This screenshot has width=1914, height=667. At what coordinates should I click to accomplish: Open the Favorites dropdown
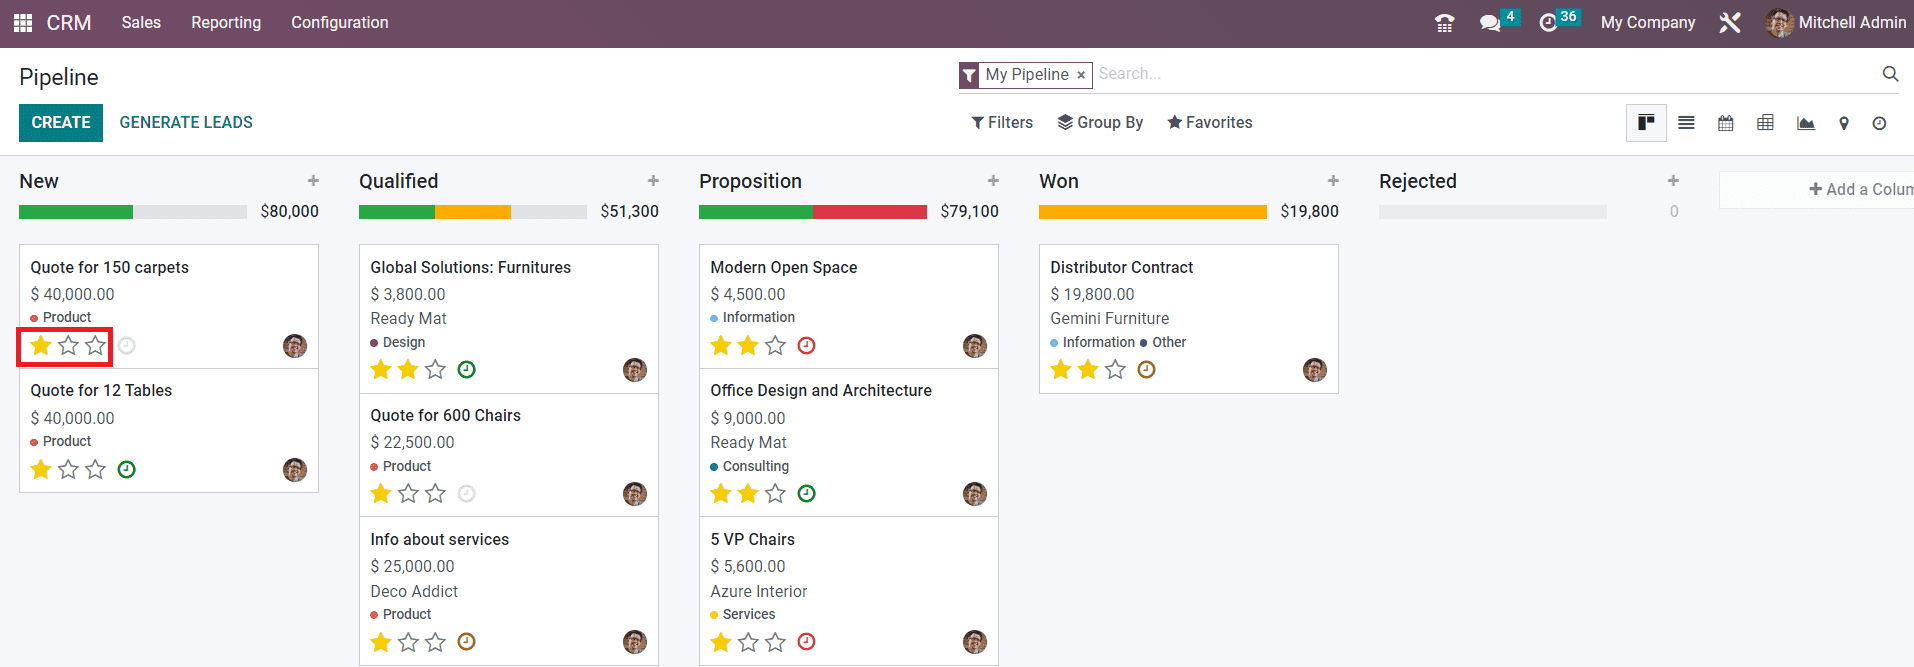[x=1209, y=122]
